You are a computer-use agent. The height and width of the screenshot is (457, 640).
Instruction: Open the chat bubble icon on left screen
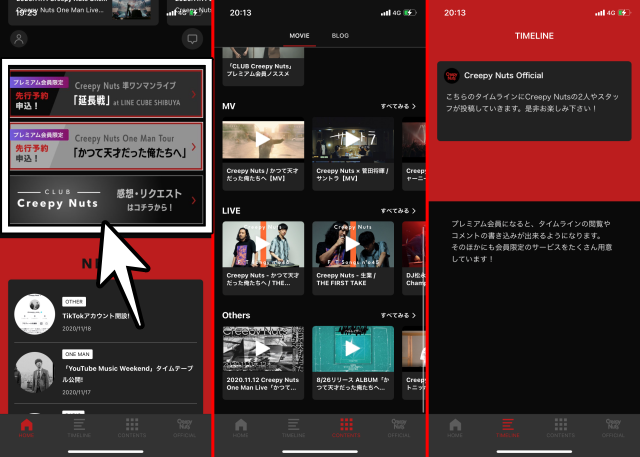pyautogui.click(x=192, y=39)
